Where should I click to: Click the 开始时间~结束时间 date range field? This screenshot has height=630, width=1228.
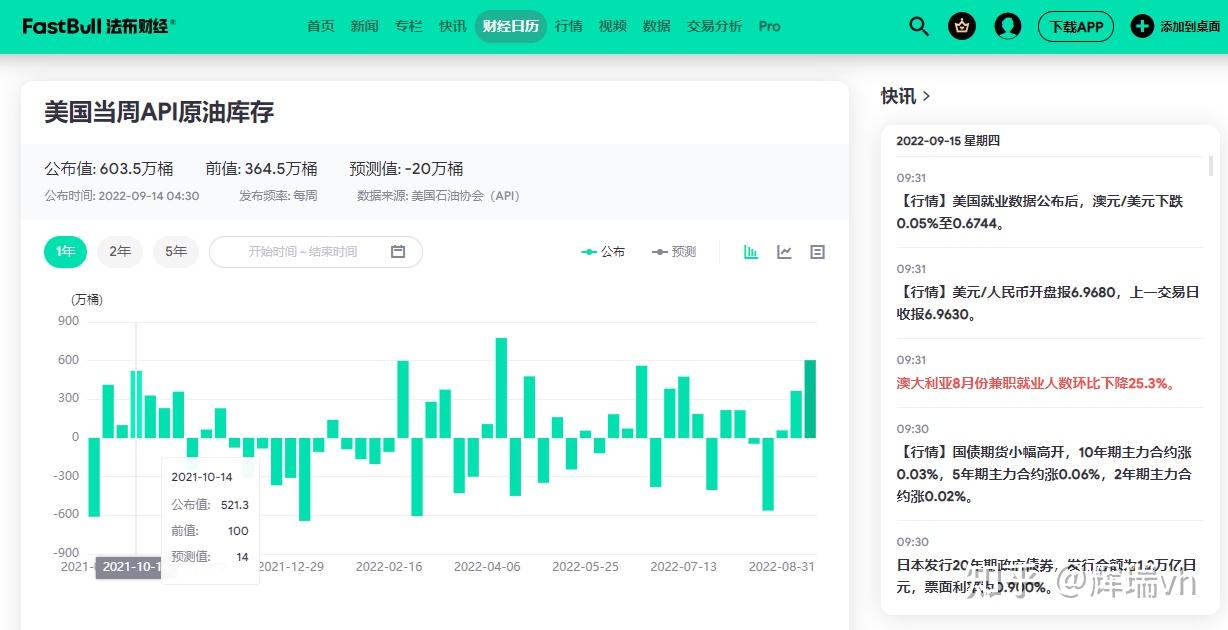pos(316,252)
